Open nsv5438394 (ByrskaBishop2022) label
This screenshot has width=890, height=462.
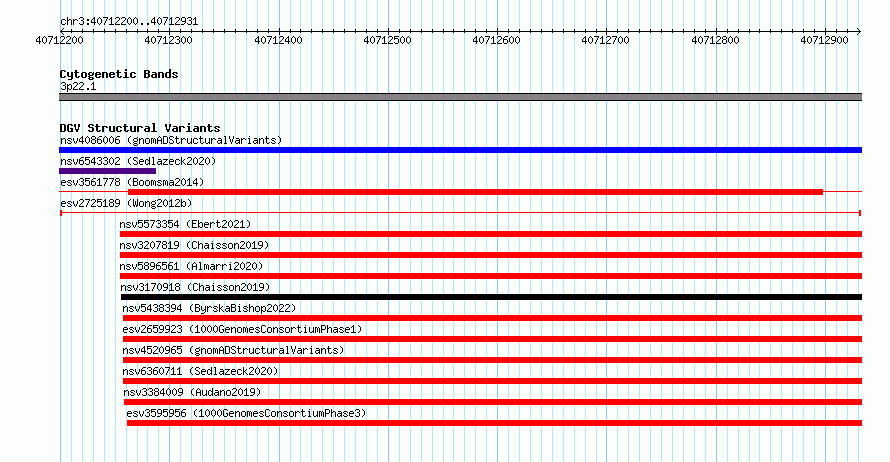coord(209,308)
